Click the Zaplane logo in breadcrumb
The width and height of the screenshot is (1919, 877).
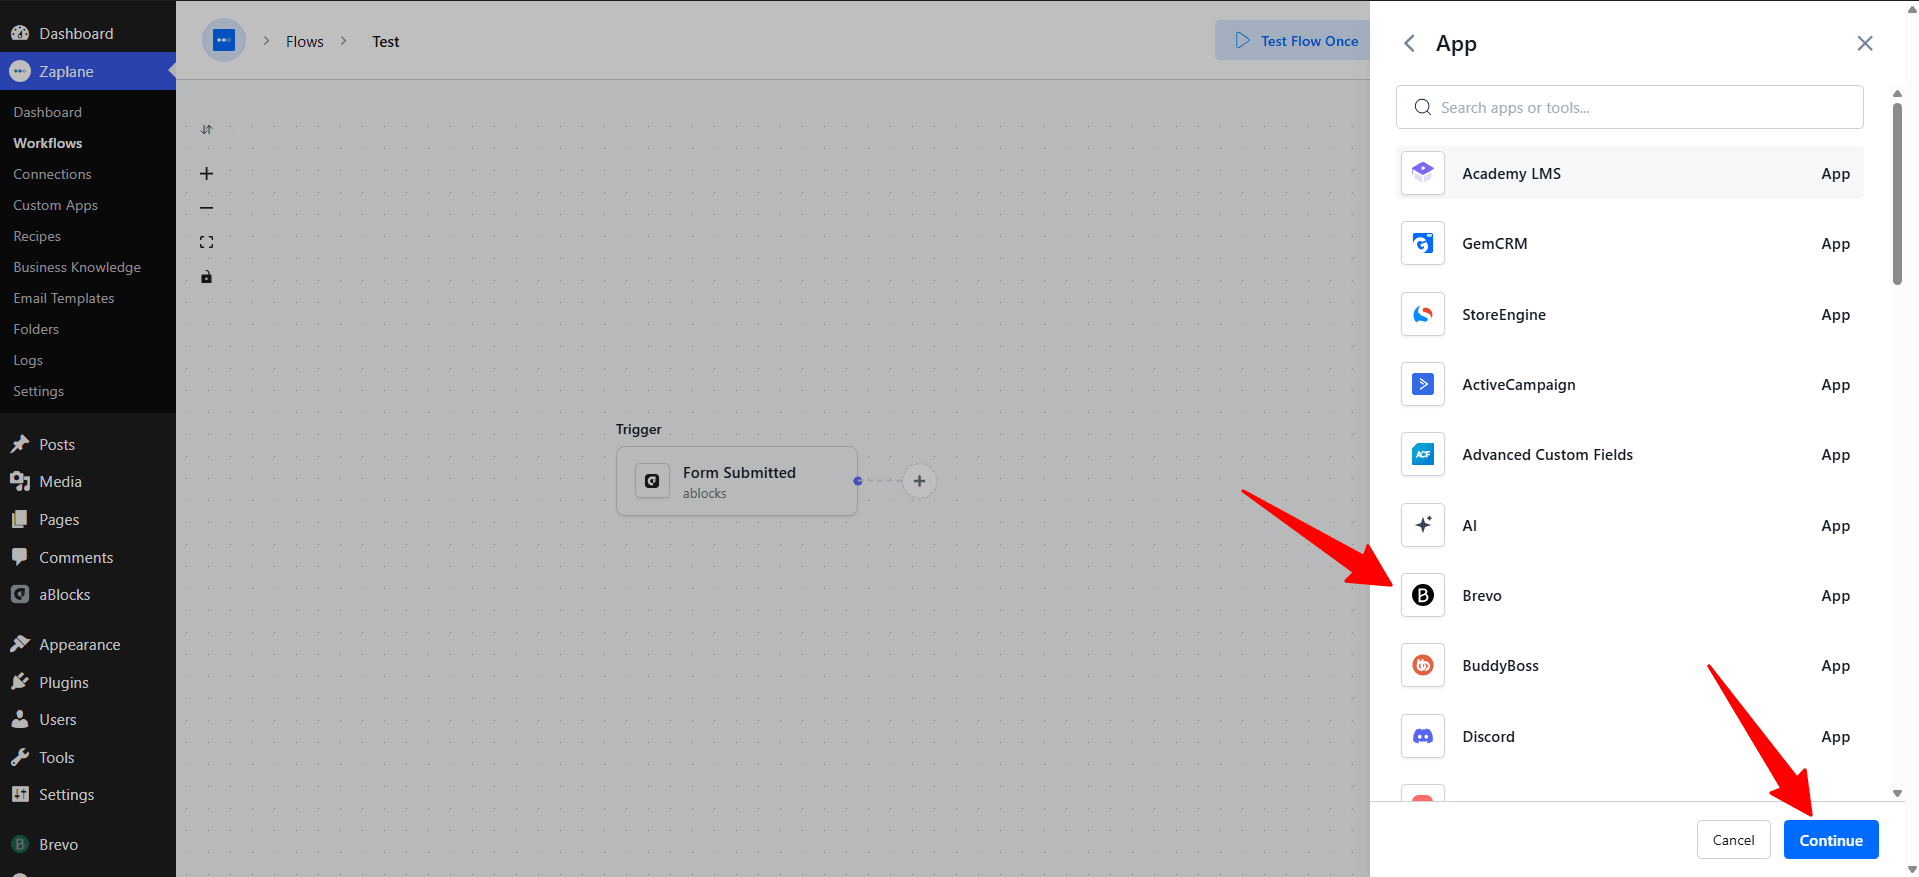224,40
